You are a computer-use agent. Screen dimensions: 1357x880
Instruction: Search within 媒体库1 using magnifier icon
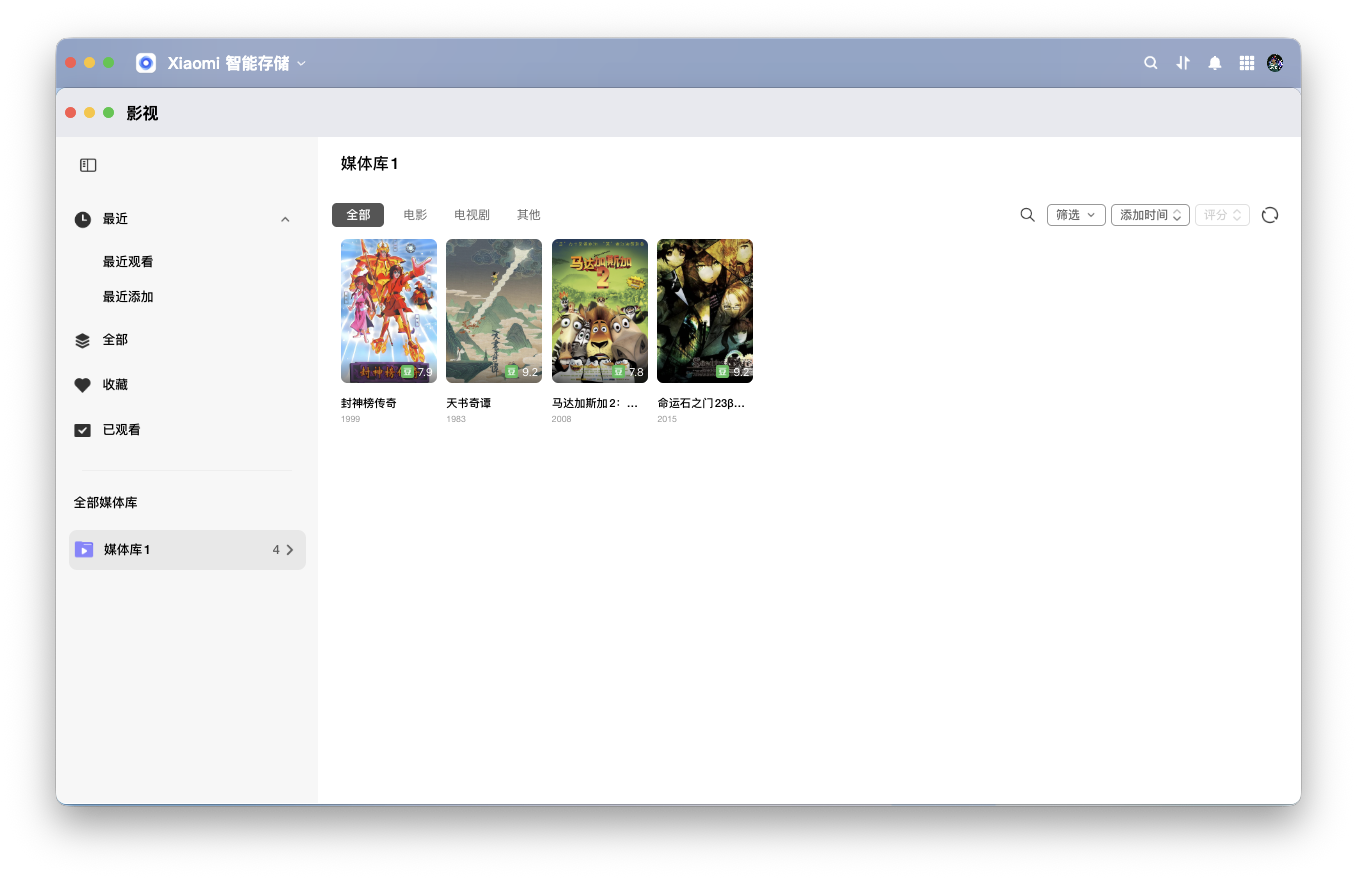(1027, 215)
